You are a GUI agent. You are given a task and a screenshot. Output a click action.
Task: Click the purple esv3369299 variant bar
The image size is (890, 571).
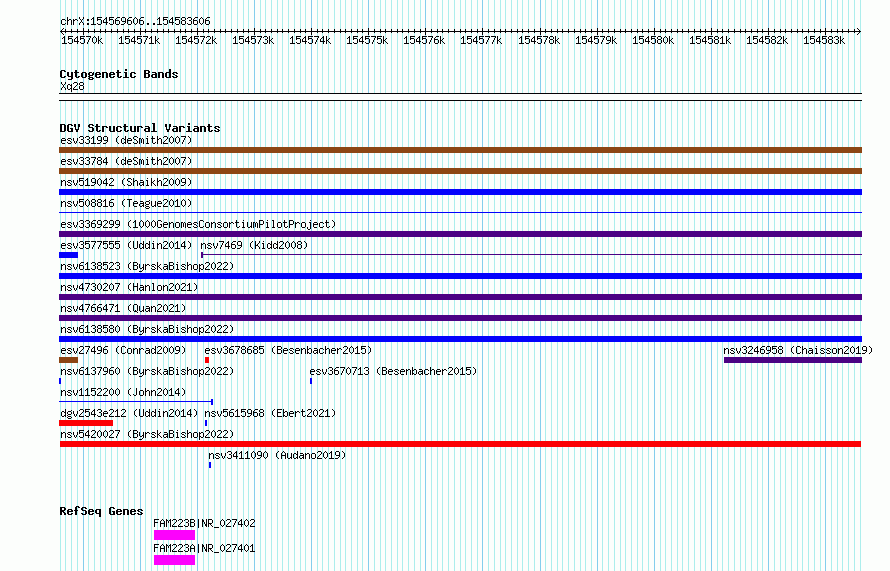460,234
